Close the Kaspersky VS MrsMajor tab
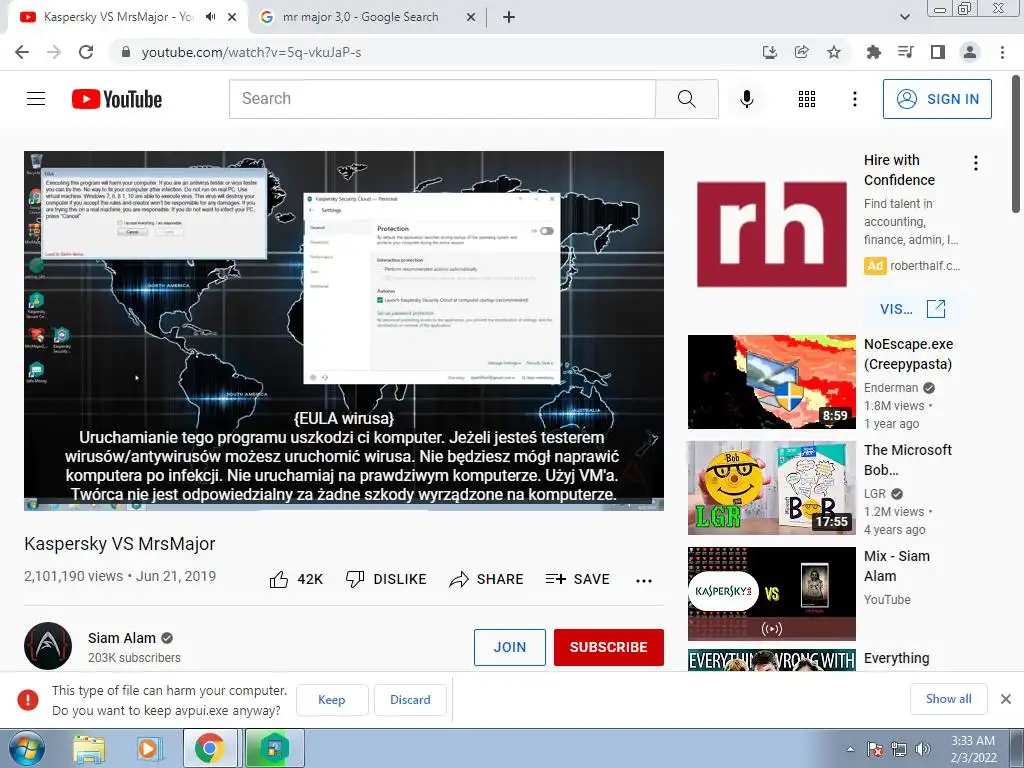Image resolution: width=1024 pixels, height=768 pixels. (x=232, y=18)
